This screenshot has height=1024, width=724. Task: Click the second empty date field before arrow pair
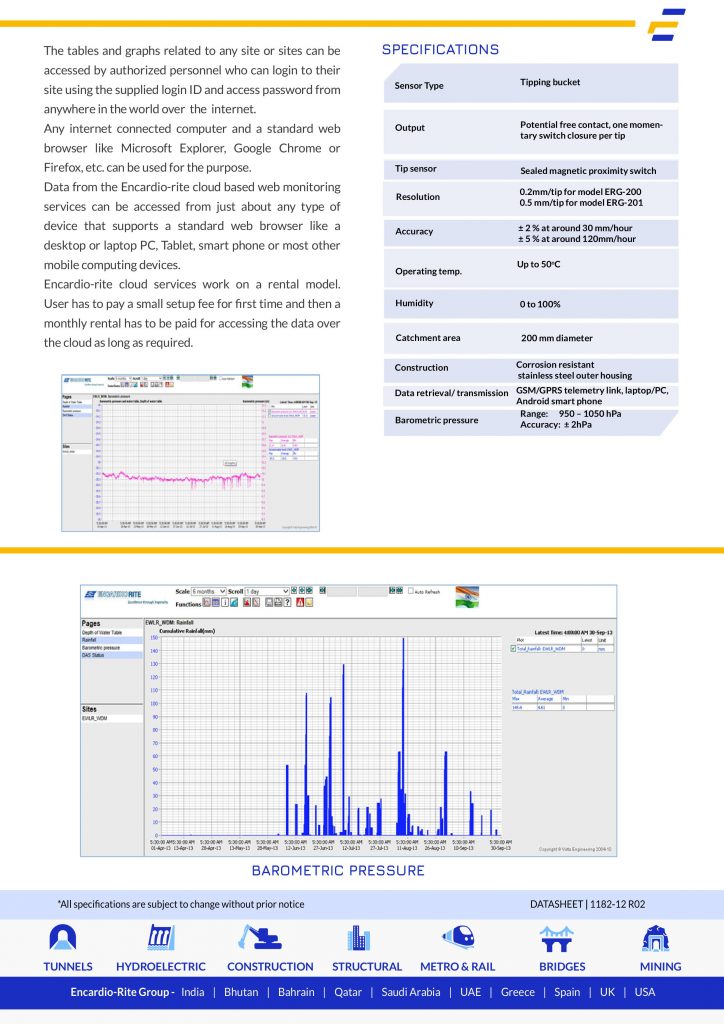coord(373,591)
